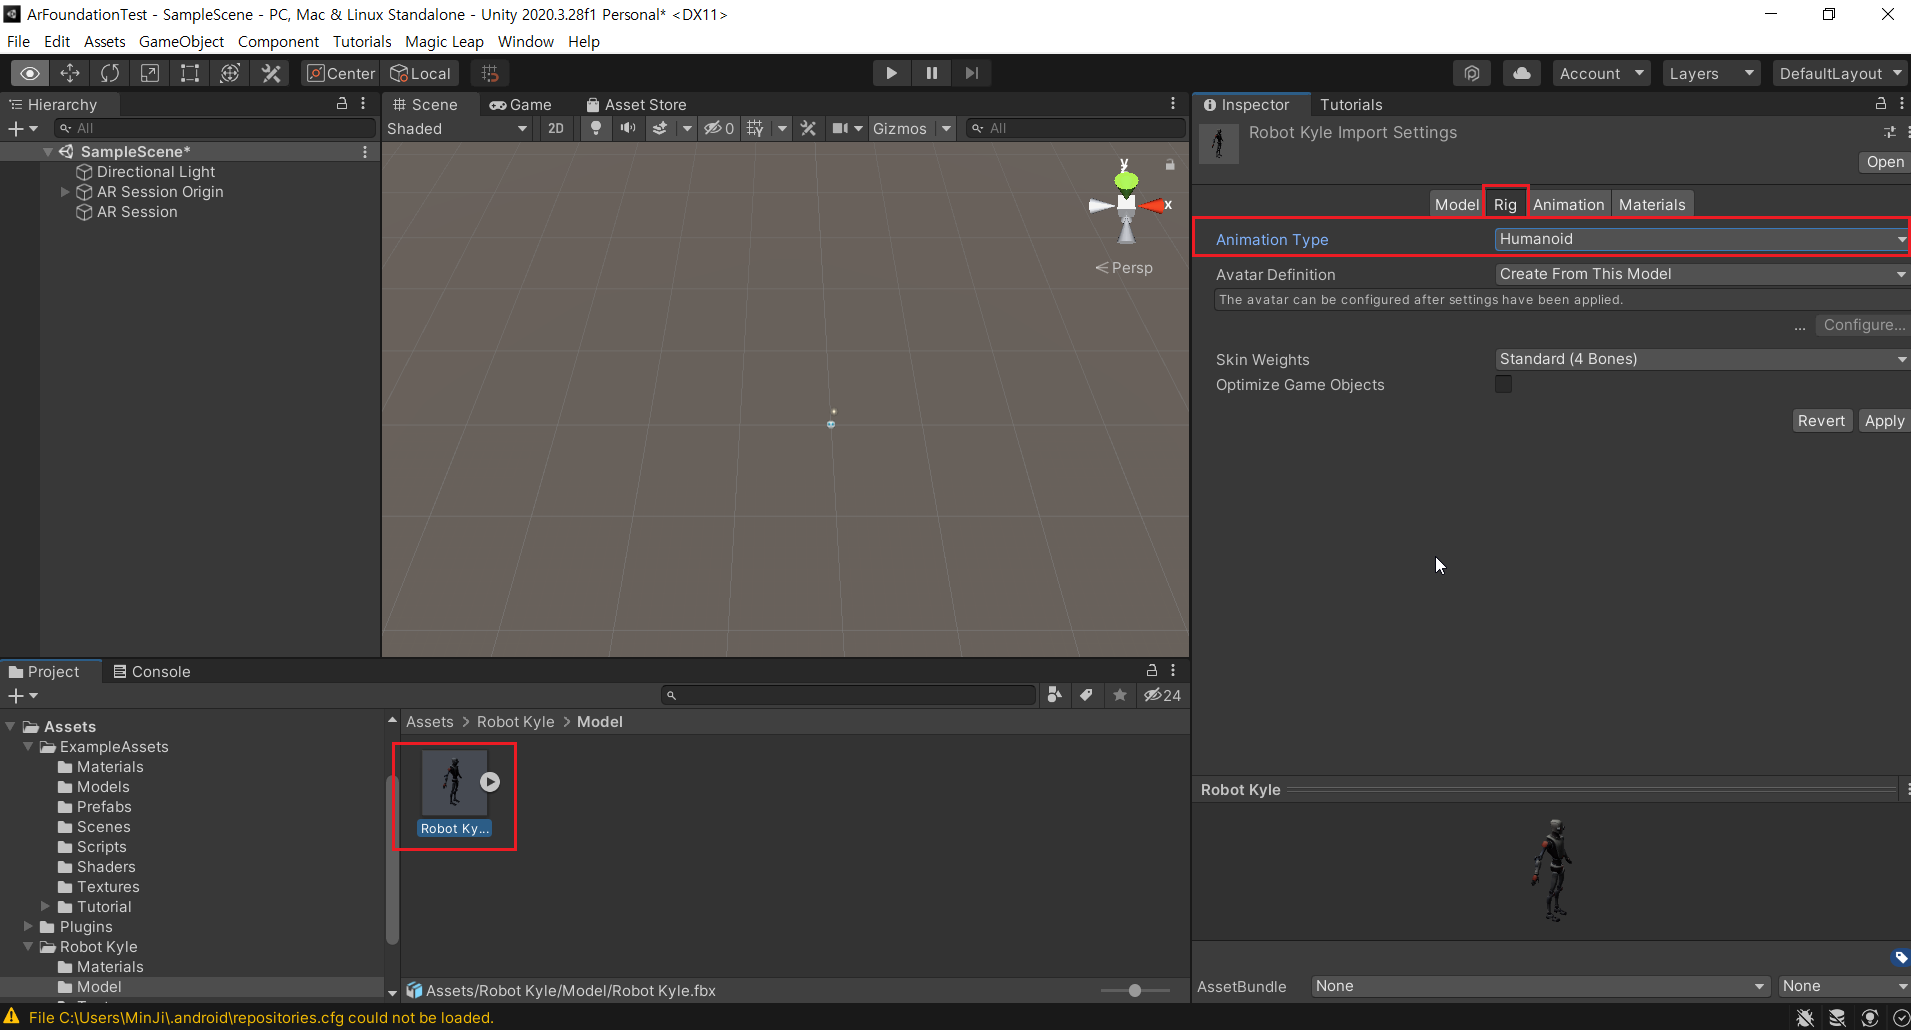Click the Project panel icon size slider
This screenshot has height=1030, width=1911.
[x=1135, y=990]
